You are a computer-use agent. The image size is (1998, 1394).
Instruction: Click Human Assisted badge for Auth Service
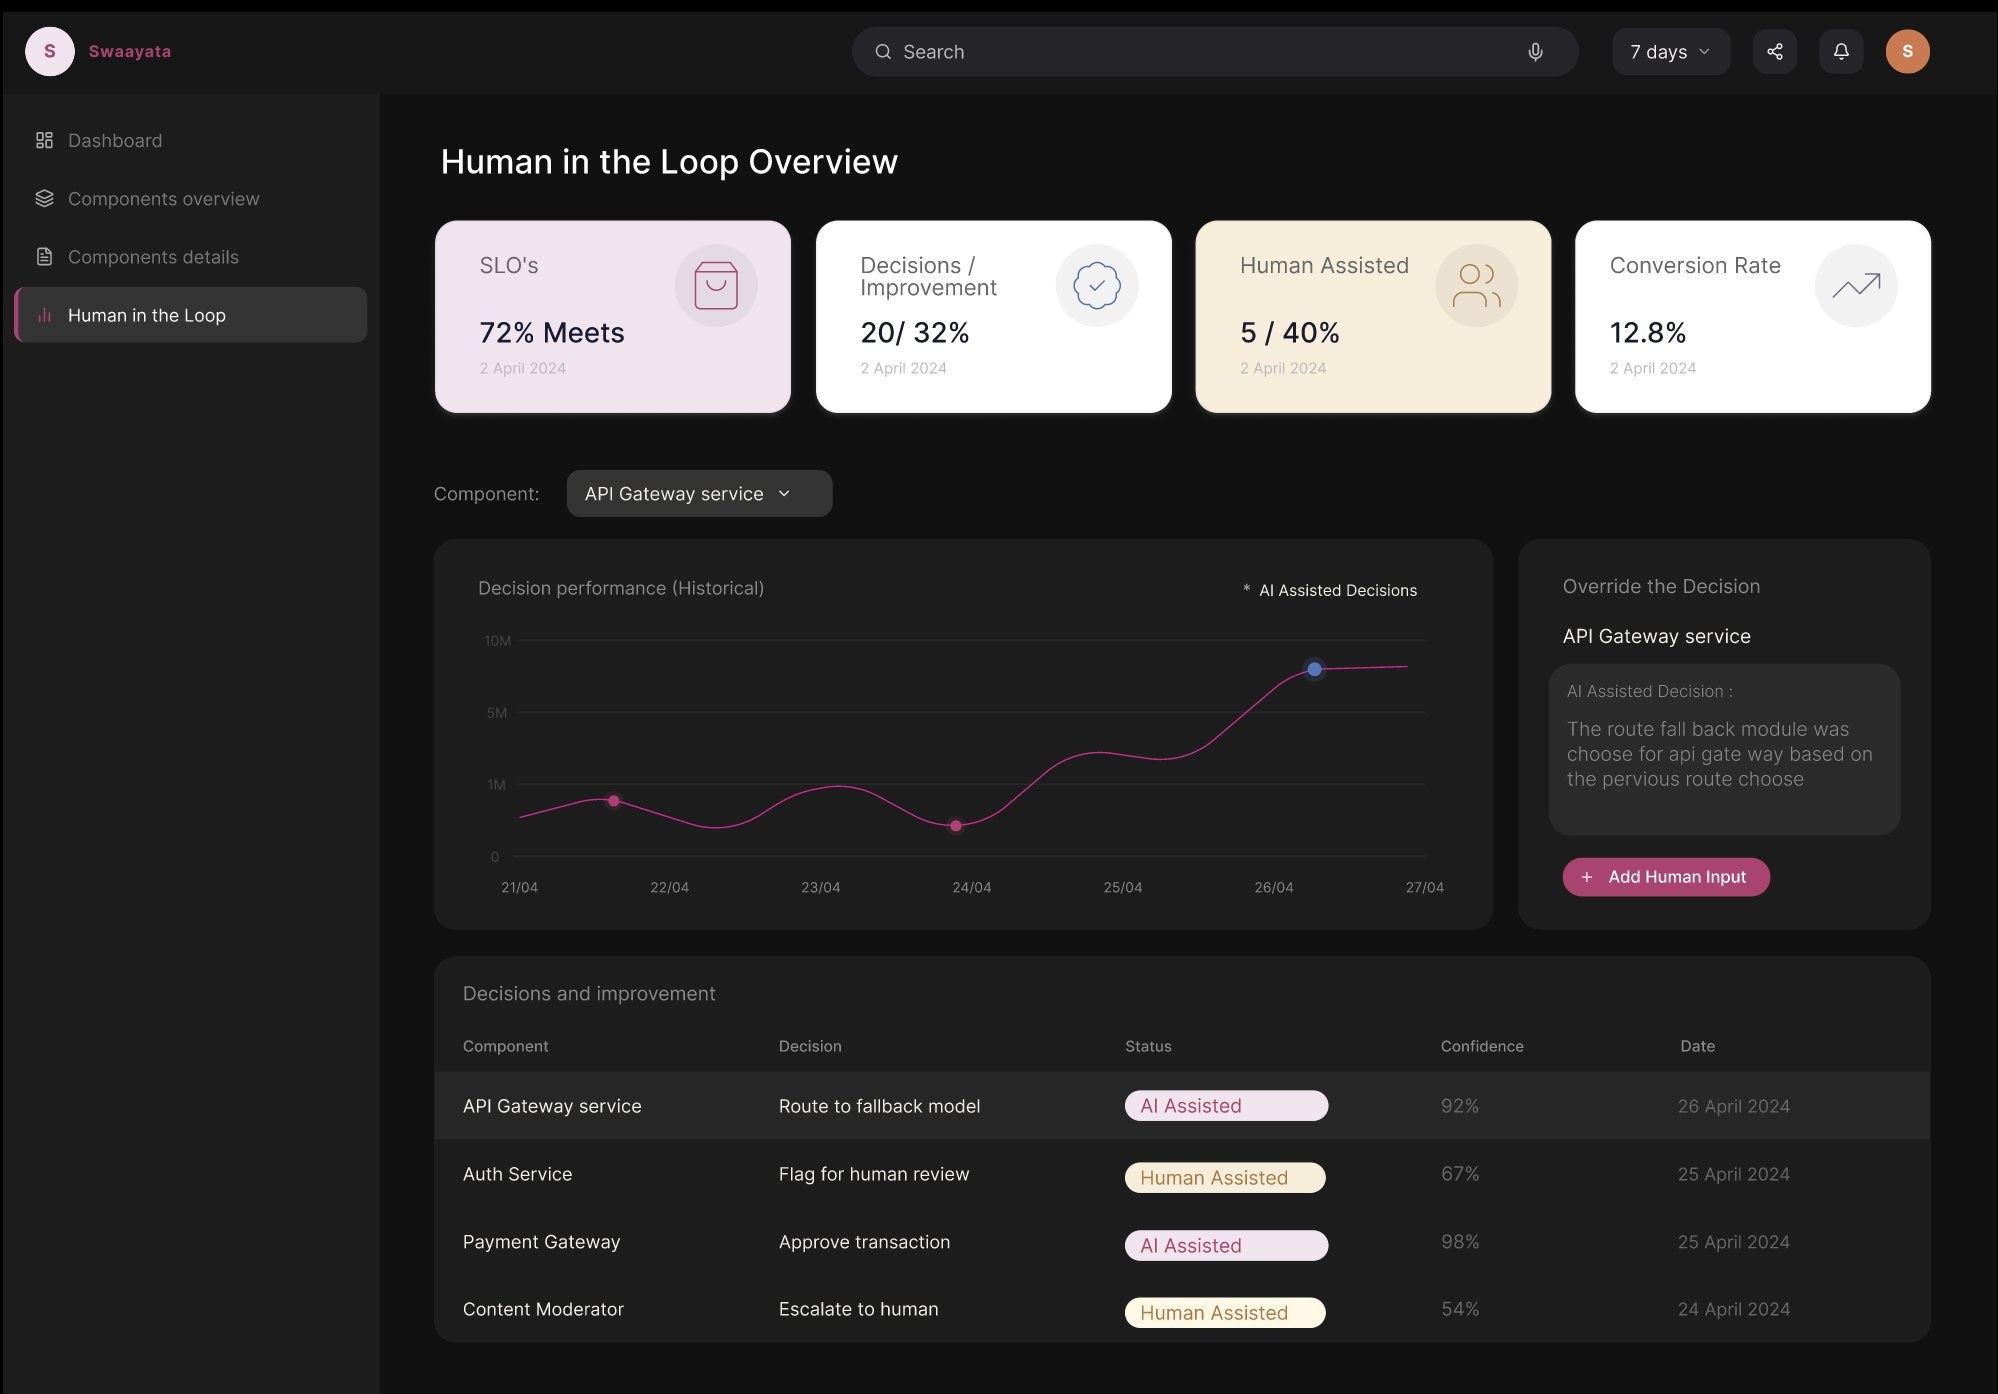pos(1225,1178)
